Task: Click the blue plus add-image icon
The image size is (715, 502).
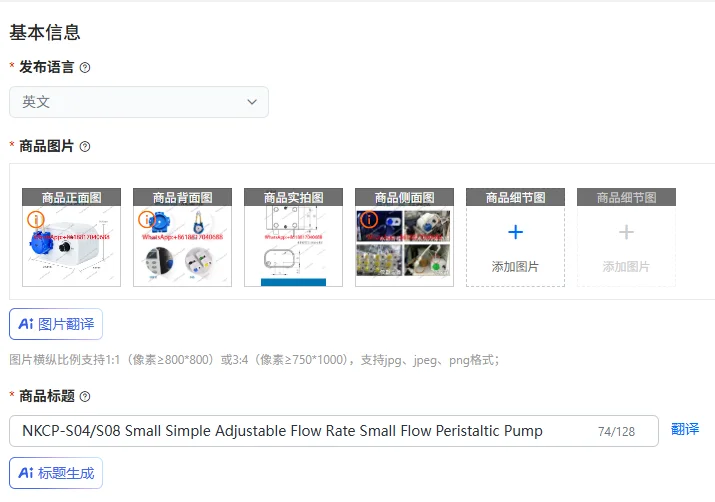Action: tap(515, 232)
